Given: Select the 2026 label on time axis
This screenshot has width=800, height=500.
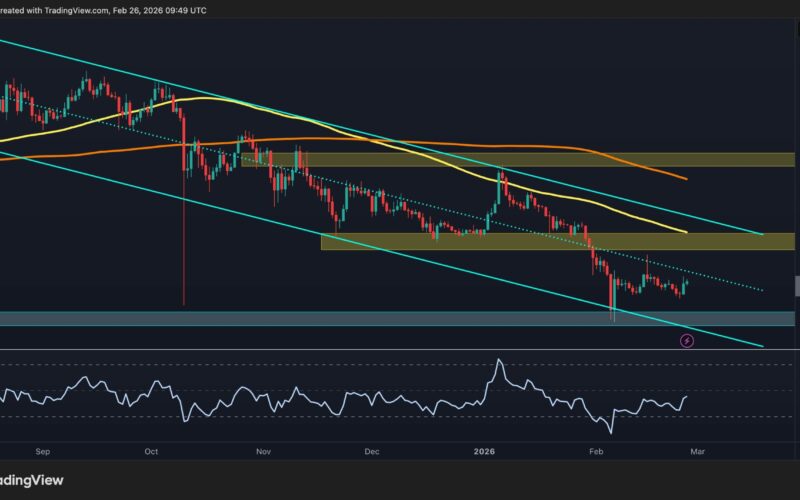Looking at the screenshot, I should 483,451.
